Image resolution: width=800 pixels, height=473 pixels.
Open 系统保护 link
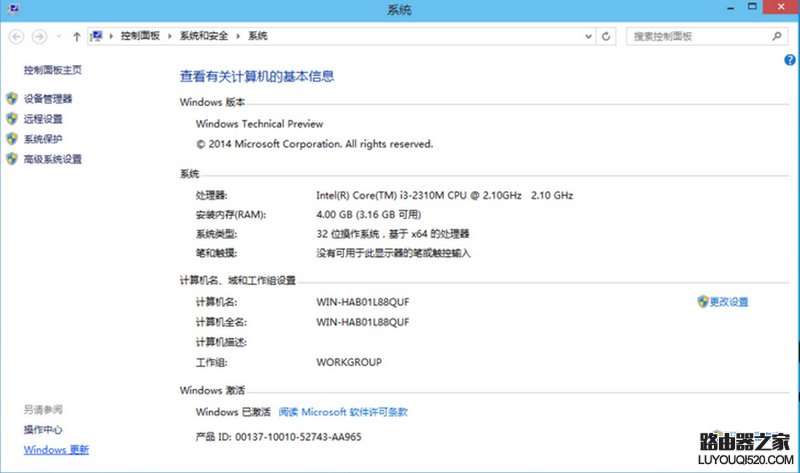pos(43,139)
